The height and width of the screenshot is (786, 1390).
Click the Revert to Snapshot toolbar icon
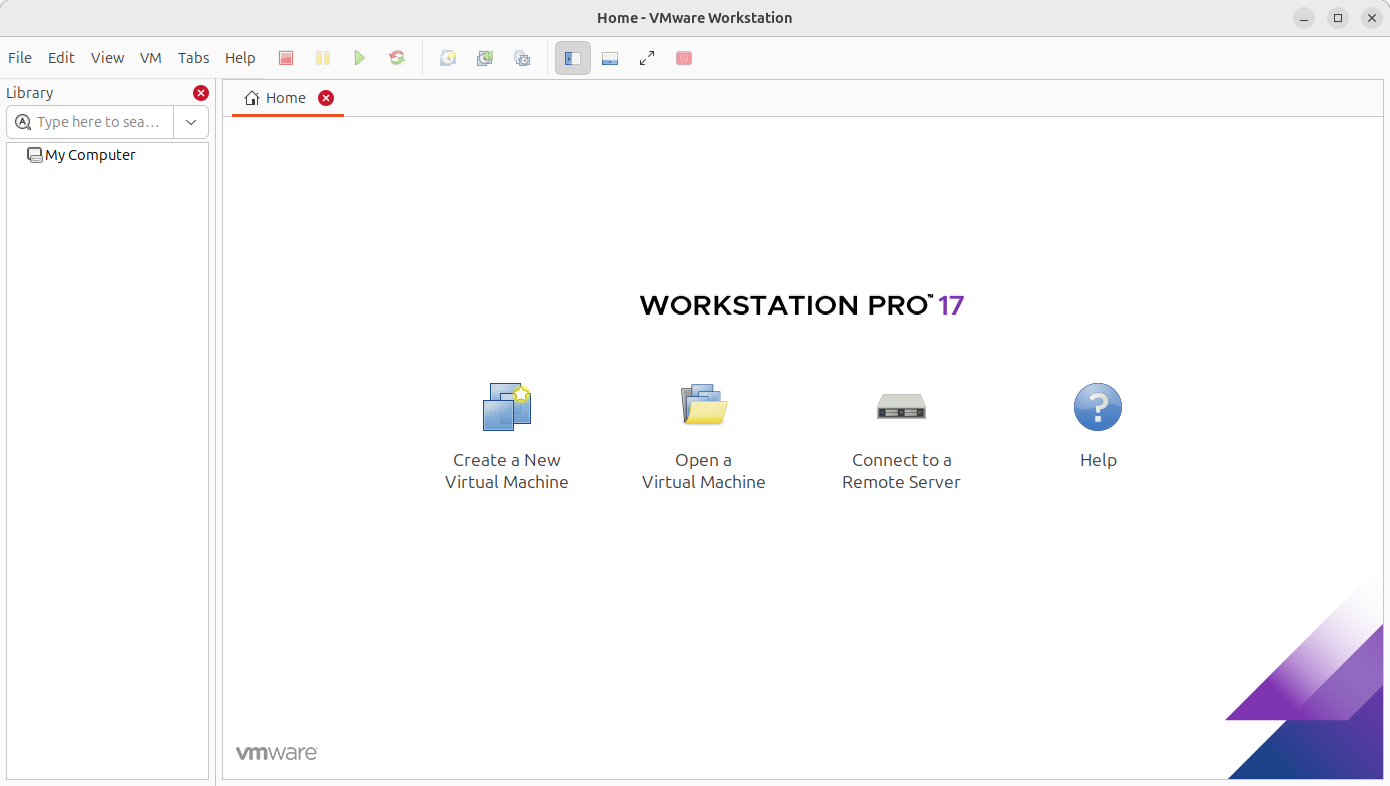coord(485,58)
